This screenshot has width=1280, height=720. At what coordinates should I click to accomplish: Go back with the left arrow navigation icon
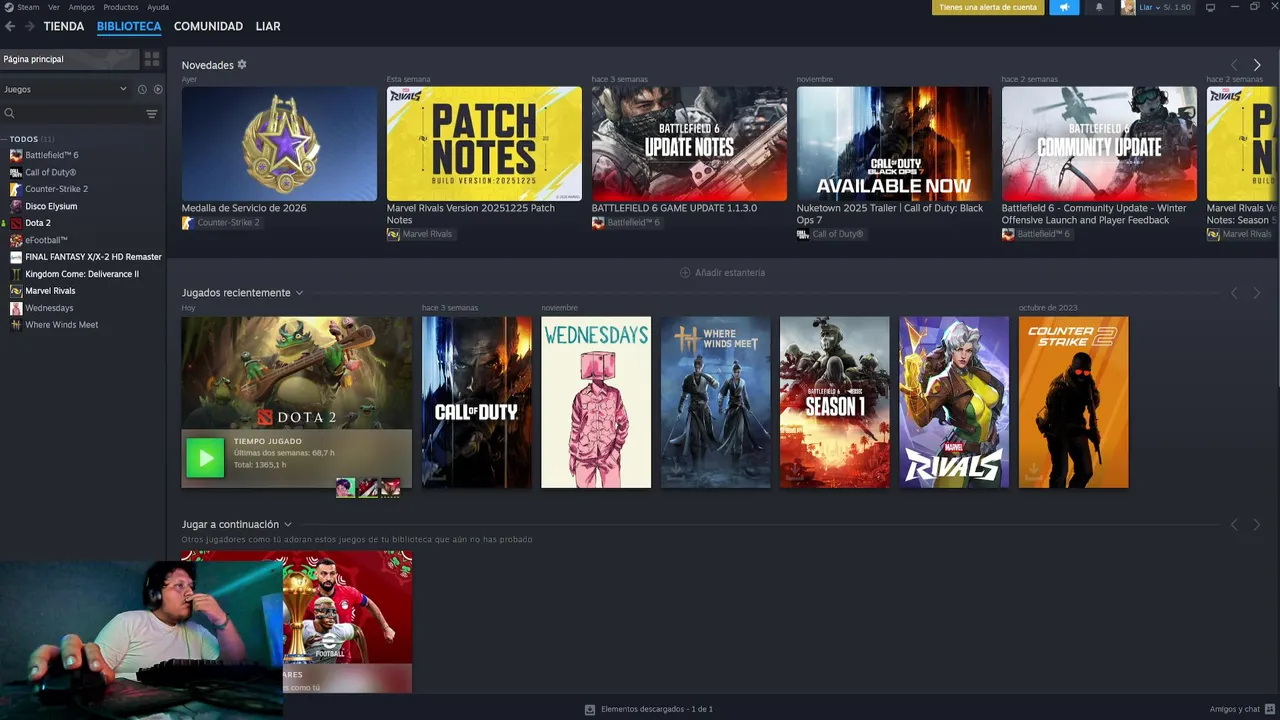click(x=10, y=26)
